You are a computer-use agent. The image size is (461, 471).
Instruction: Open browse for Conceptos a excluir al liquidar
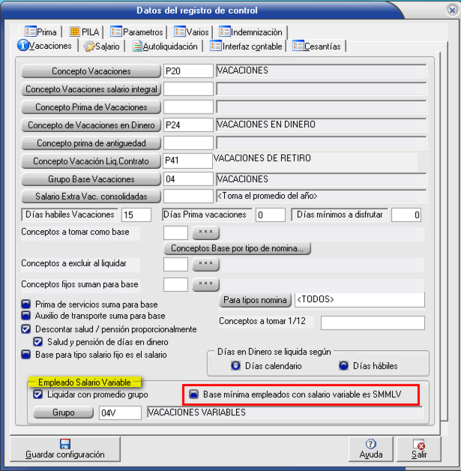pyautogui.click(x=206, y=264)
